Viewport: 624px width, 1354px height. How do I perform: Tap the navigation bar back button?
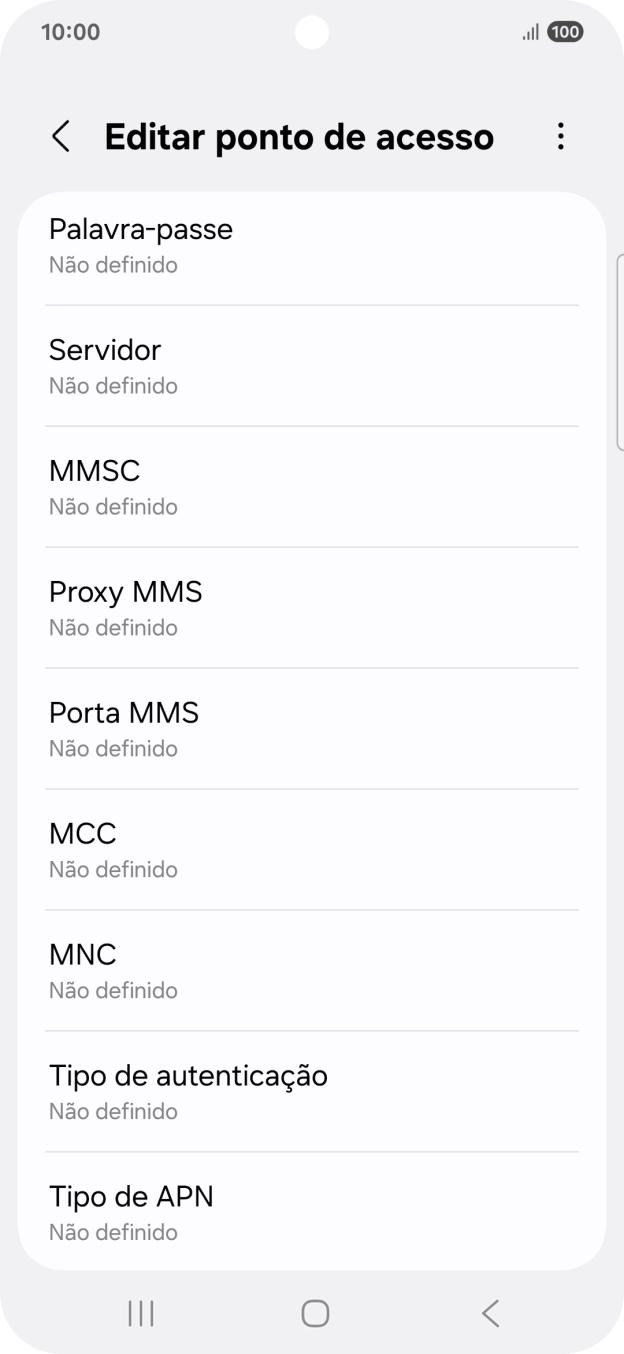tap(489, 1314)
